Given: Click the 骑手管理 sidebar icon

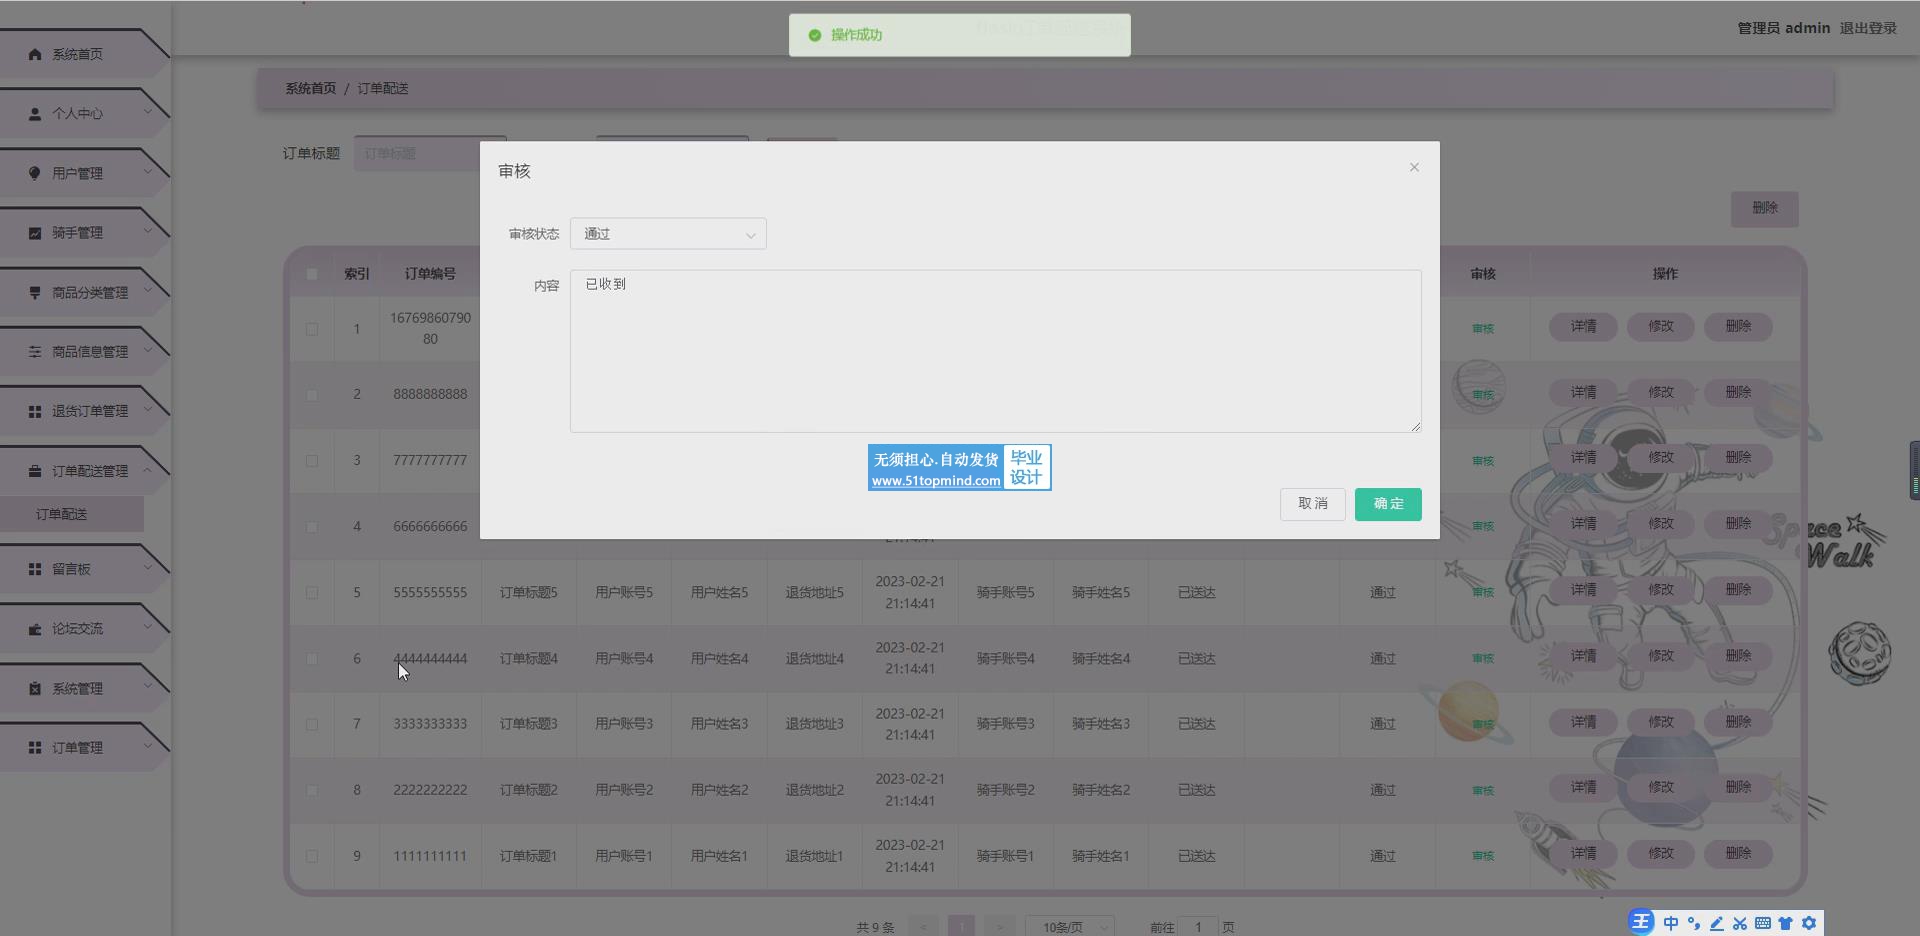Looking at the screenshot, I should [x=35, y=233].
